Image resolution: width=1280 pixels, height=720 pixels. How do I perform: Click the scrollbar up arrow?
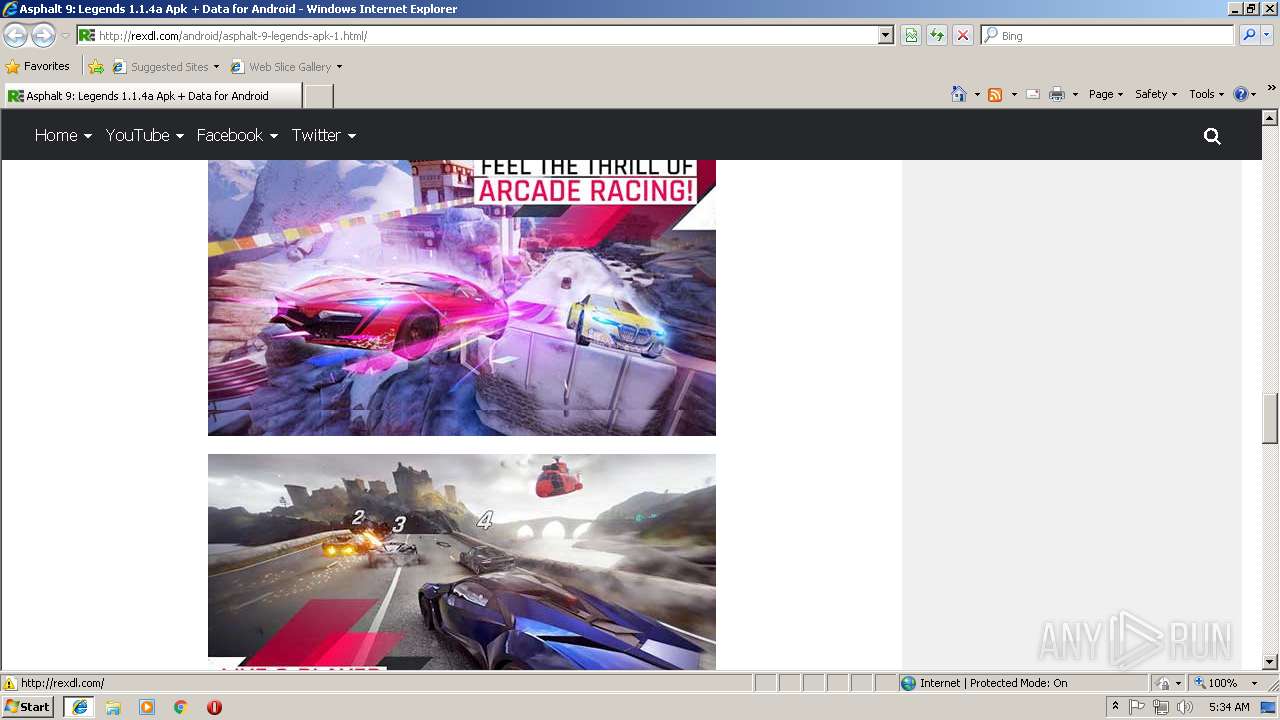[x=1271, y=117]
